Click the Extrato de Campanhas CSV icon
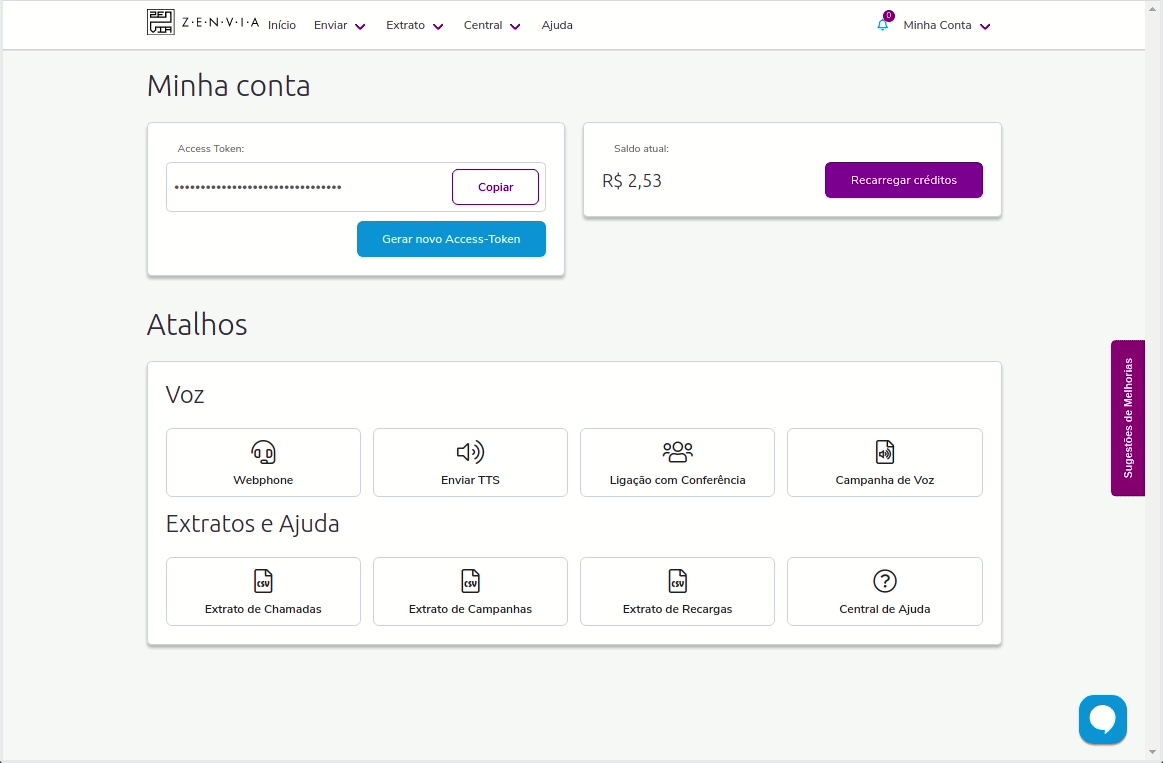The height and width of the screenshot is (763, 1163). point(470,581)
